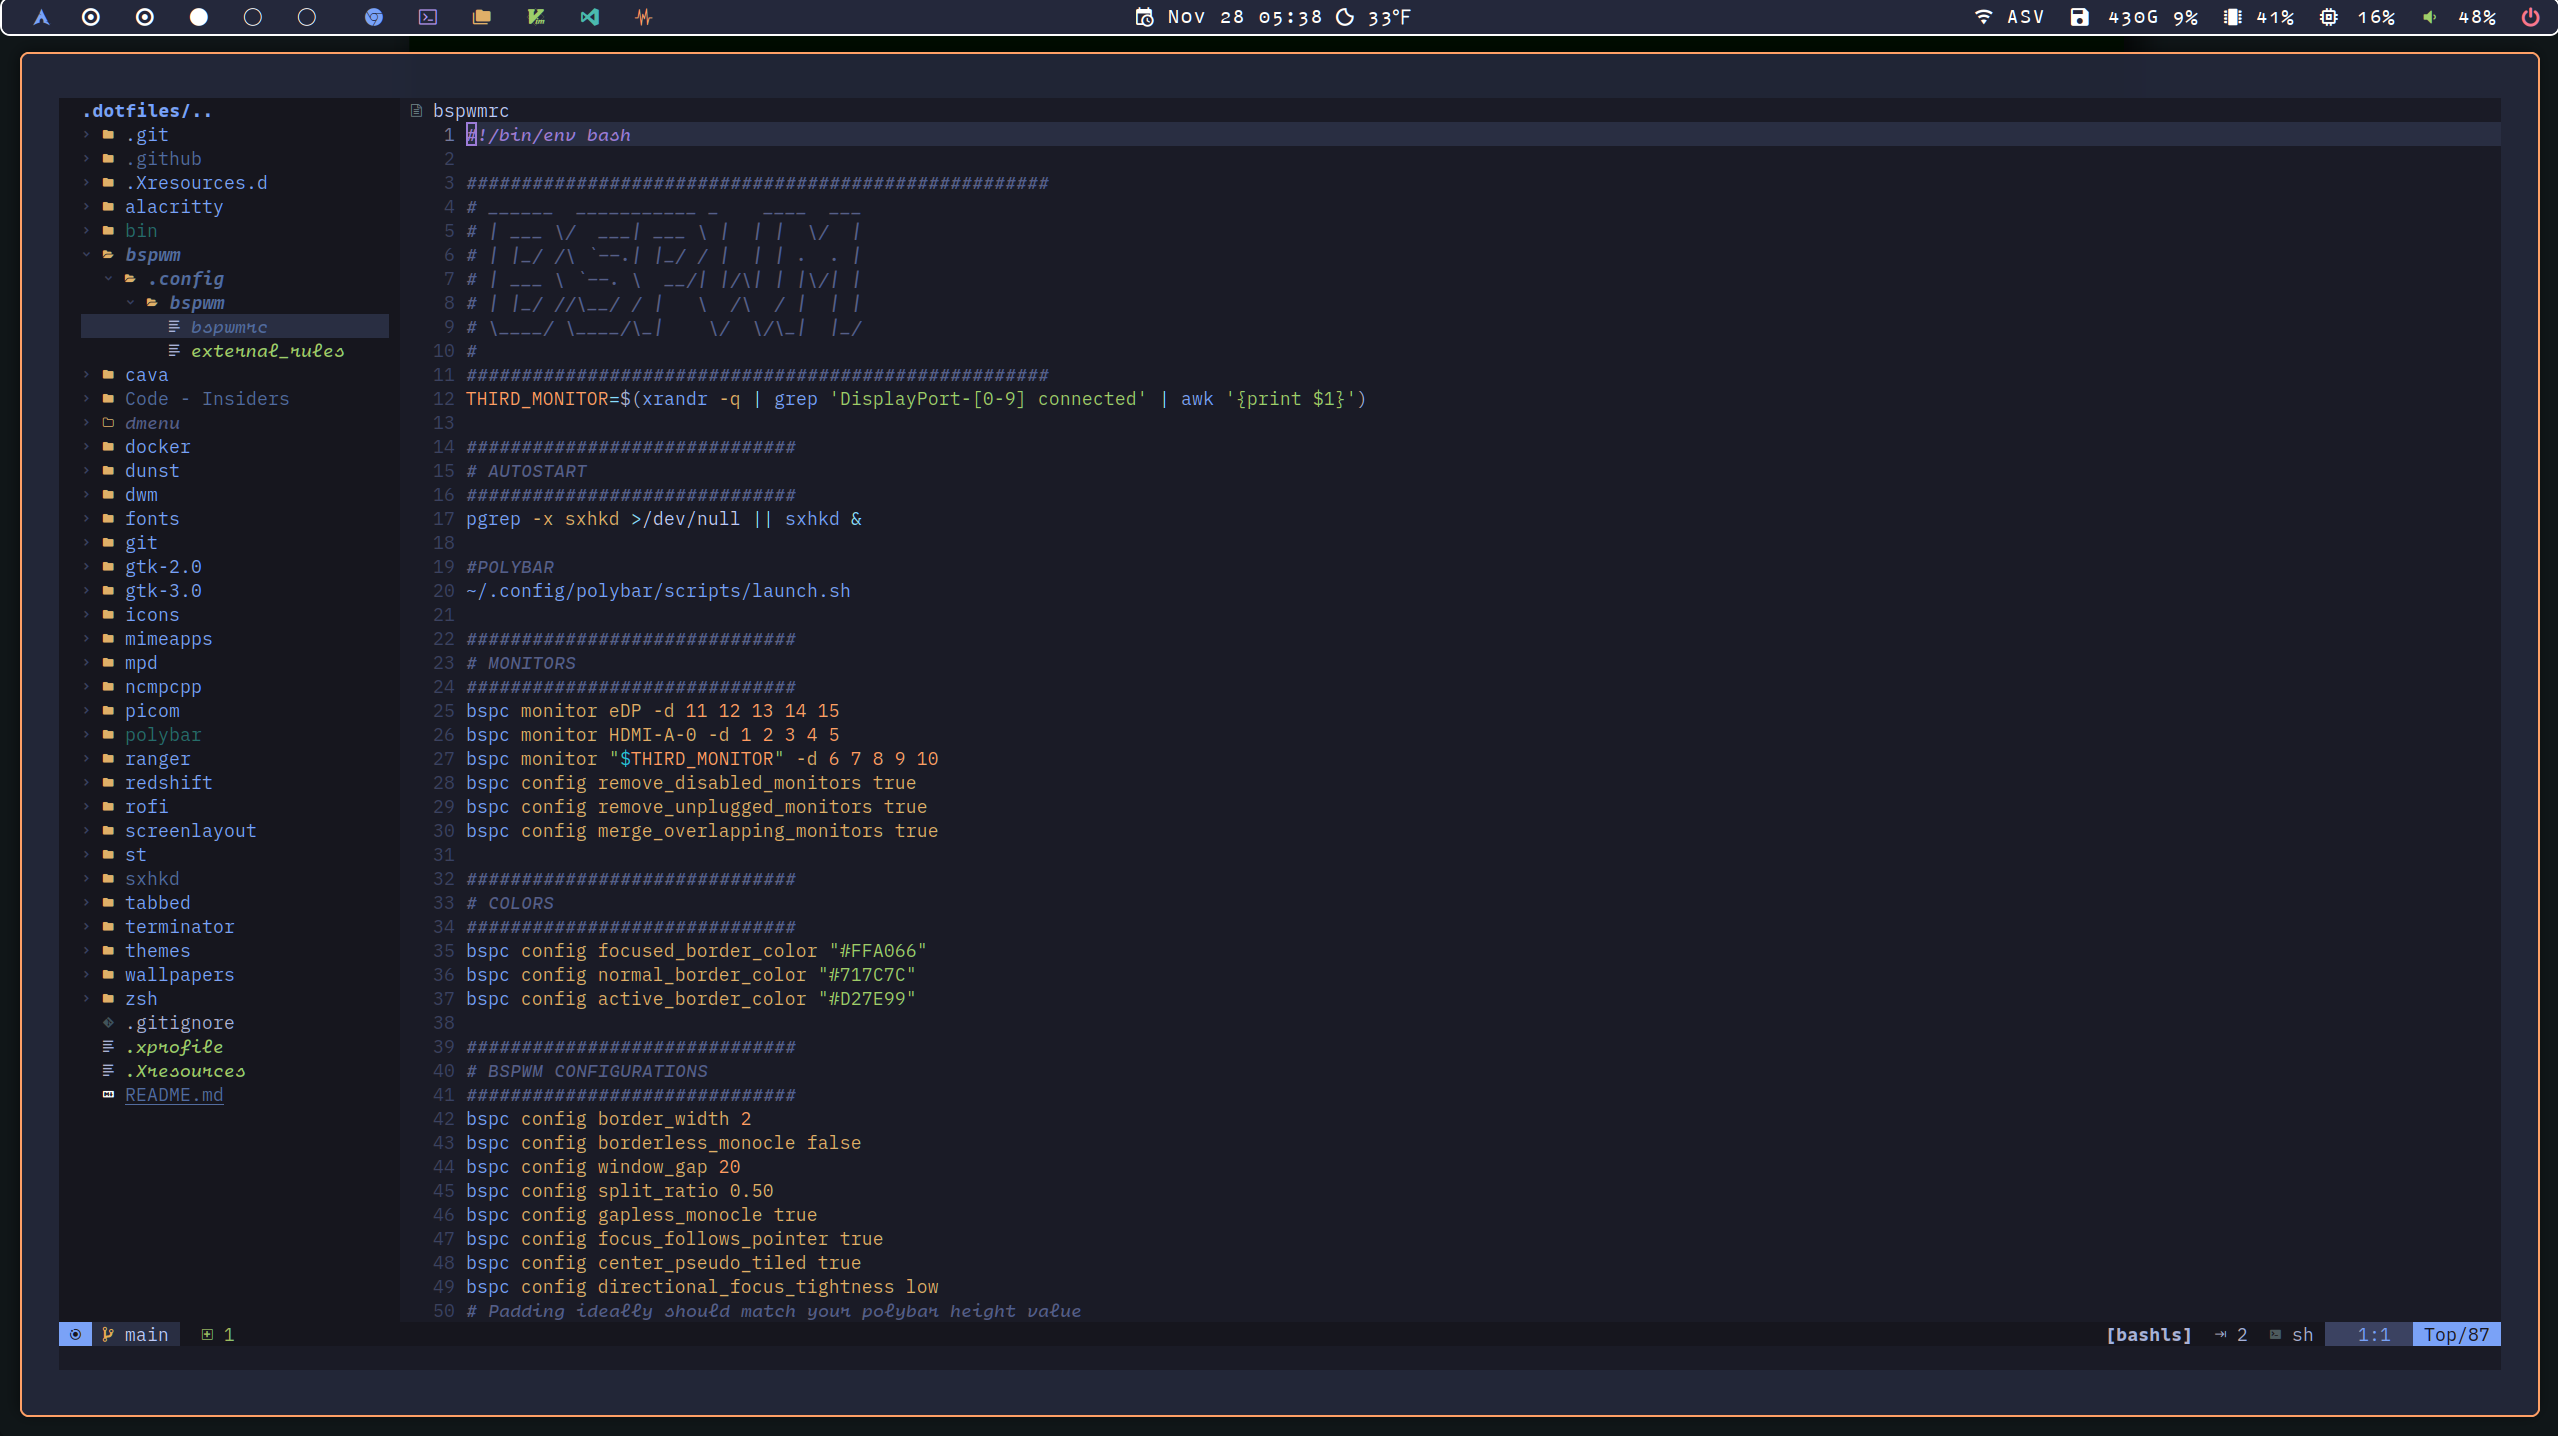2558x1436 pixels.
Task: Click the WiFi network icon
Action: [1983, 17]
